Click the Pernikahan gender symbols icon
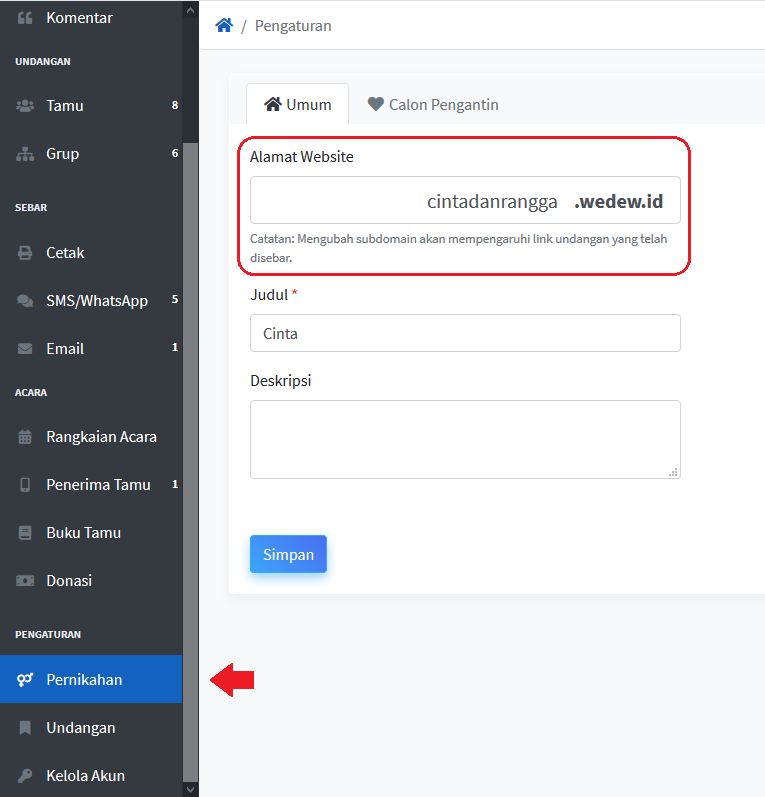This screenshot has width=765, height=797. pyautogui.click(x=25, y=680)
